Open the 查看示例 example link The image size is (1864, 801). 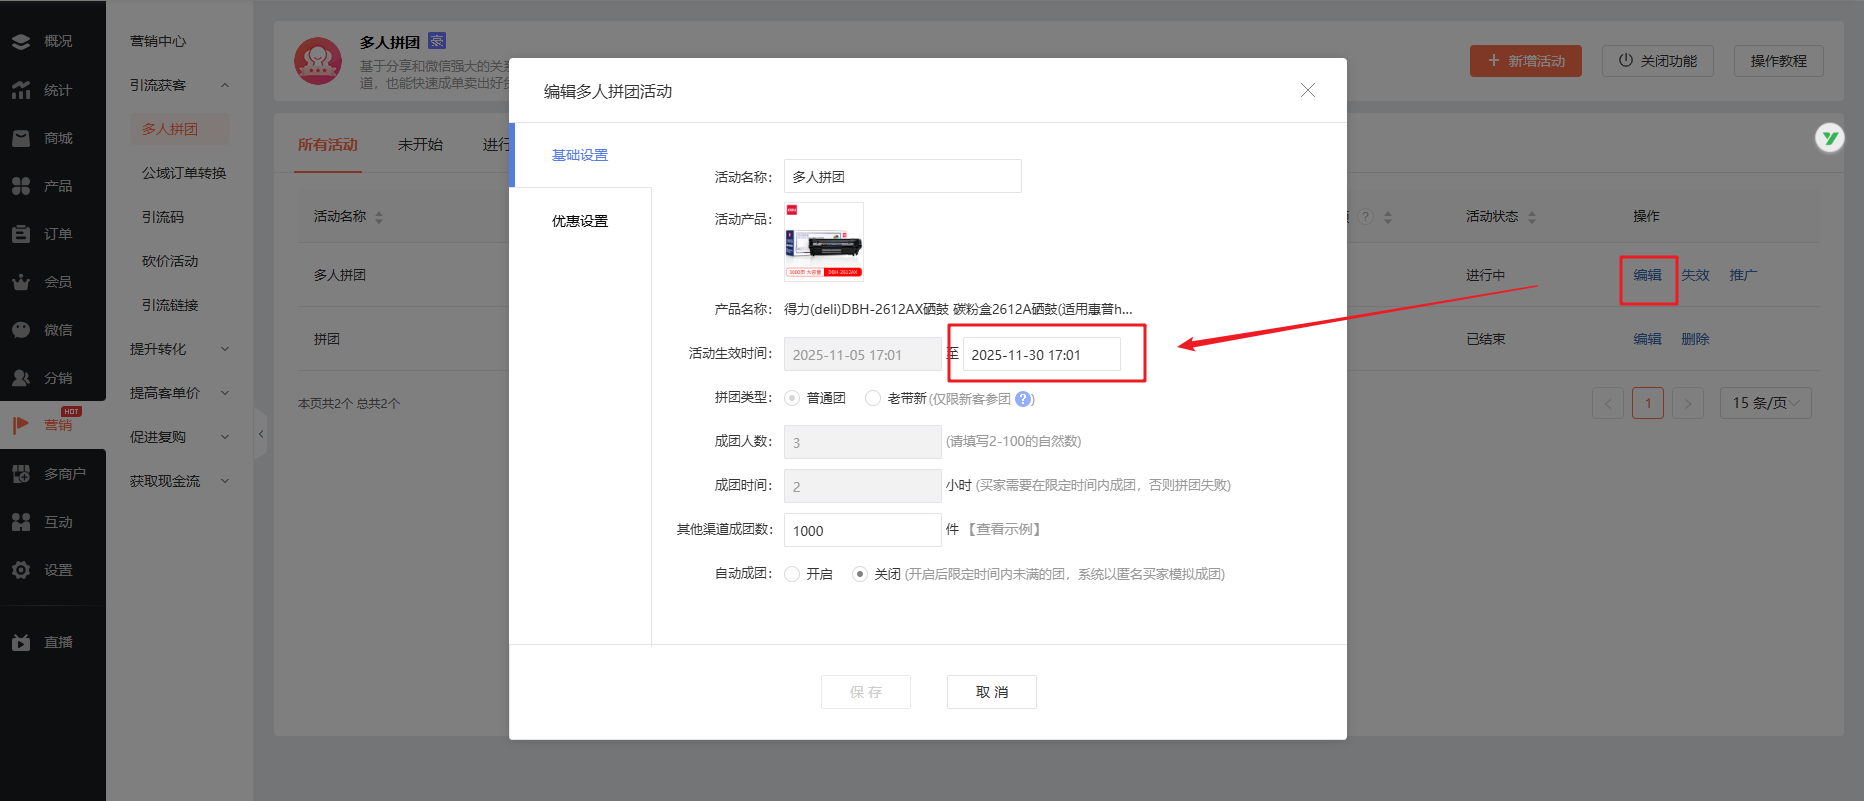click(1005, 529)
